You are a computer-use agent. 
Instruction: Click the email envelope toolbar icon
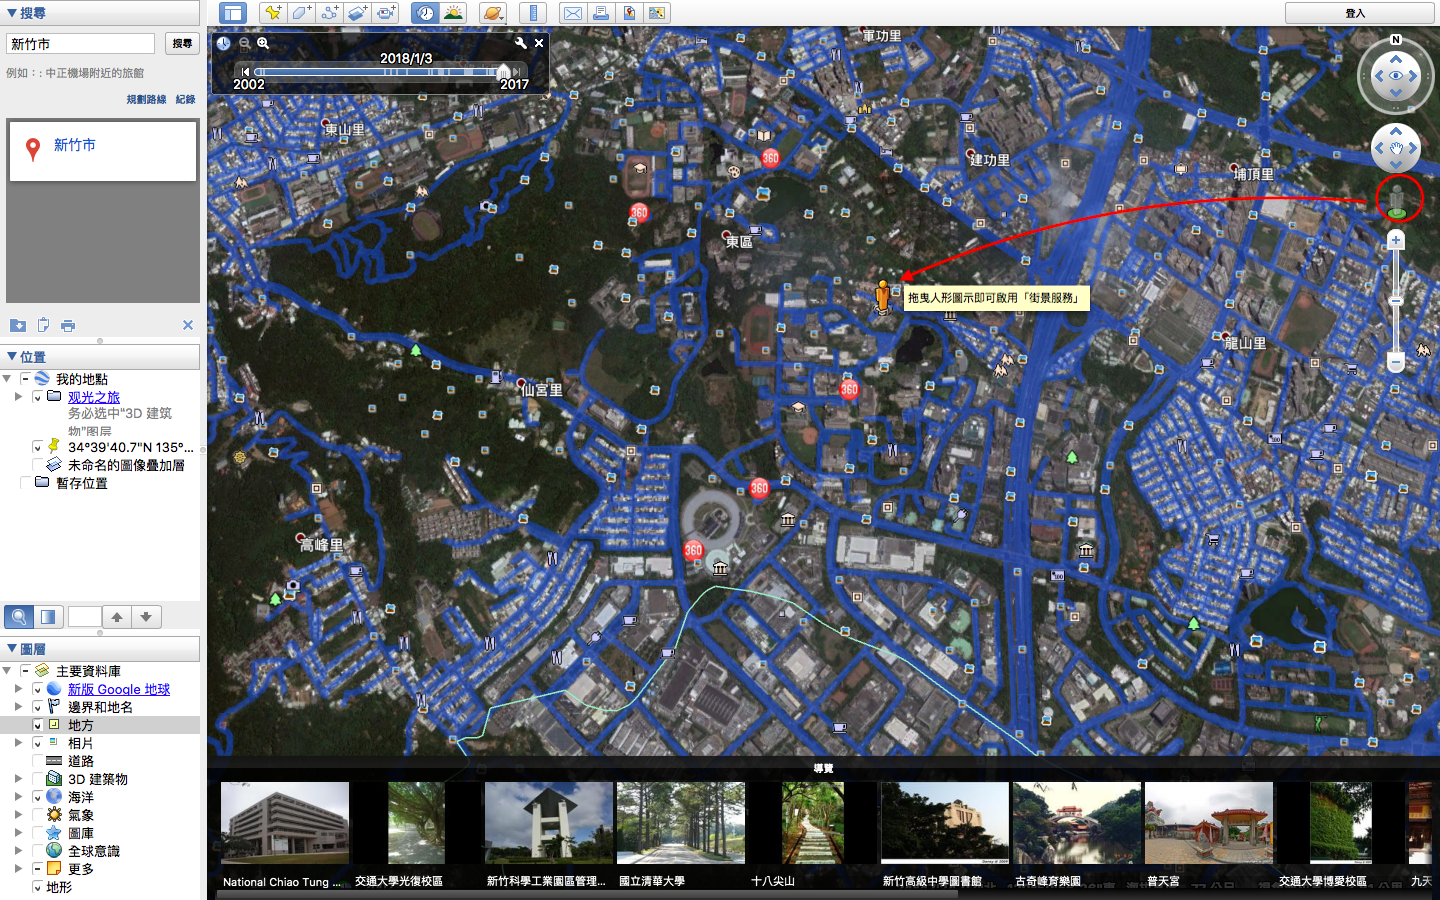pos(572,13)
